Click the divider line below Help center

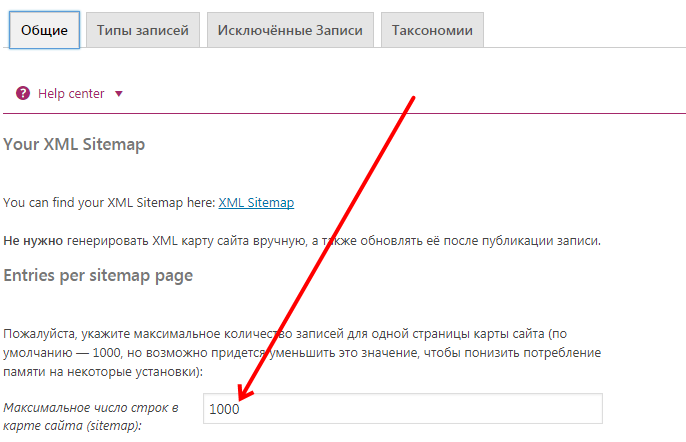[x=343, y=115]
